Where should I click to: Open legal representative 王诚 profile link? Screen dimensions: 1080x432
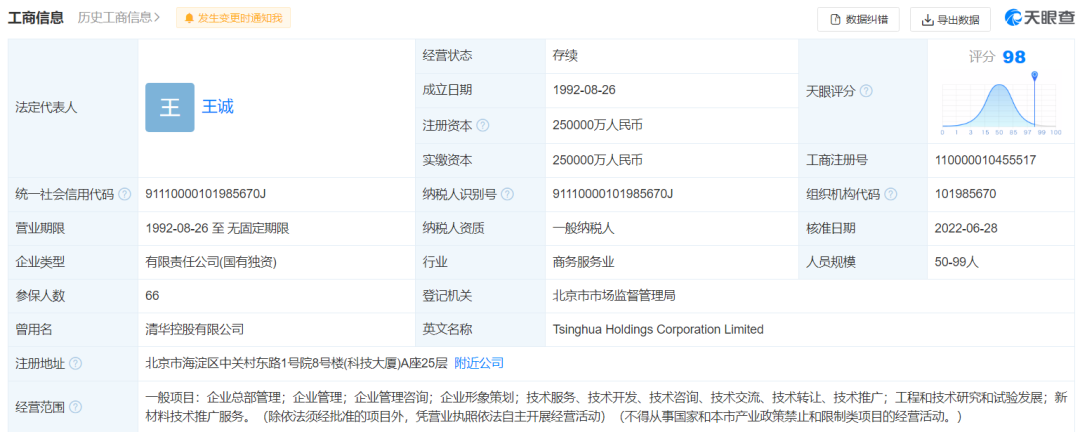pos(218,107)
